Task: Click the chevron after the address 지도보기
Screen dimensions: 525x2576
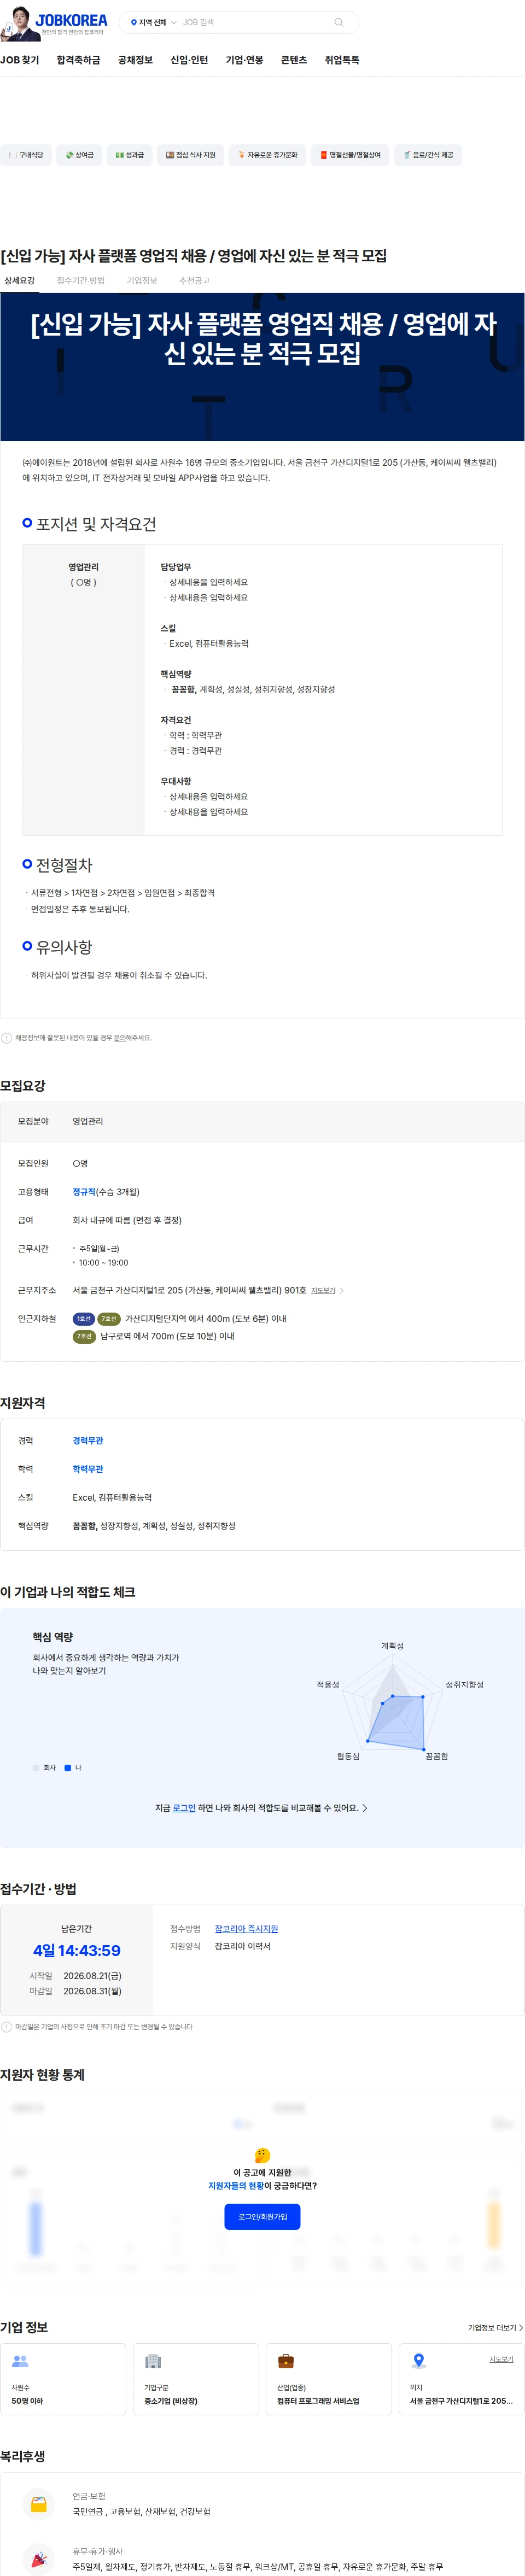Action: [342, 1290]
